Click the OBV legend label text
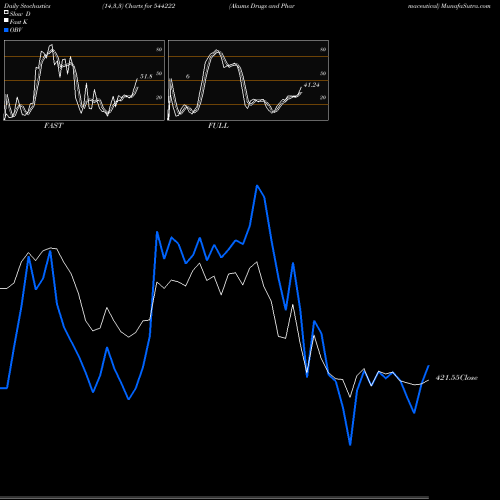500x500 pixels. [x=16, y=30]
